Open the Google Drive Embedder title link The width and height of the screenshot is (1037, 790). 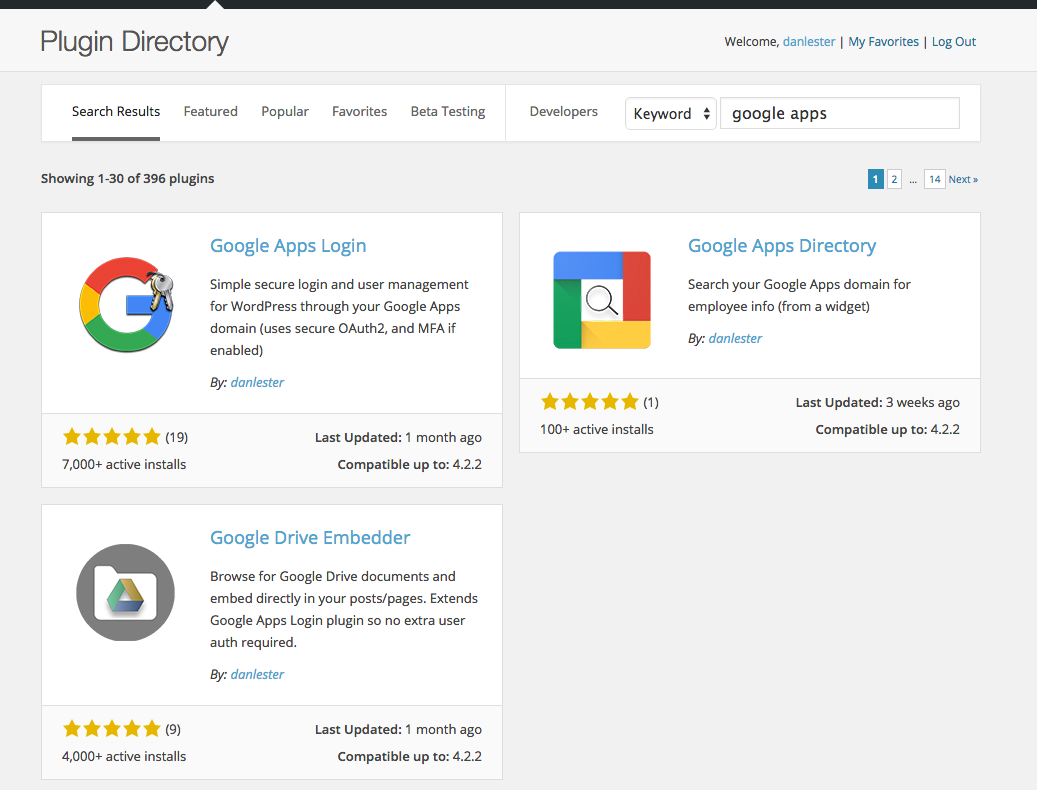(310, 537)
